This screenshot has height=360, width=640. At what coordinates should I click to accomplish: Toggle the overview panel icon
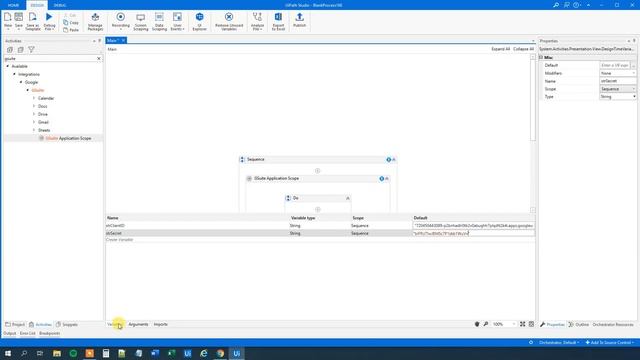531,324
